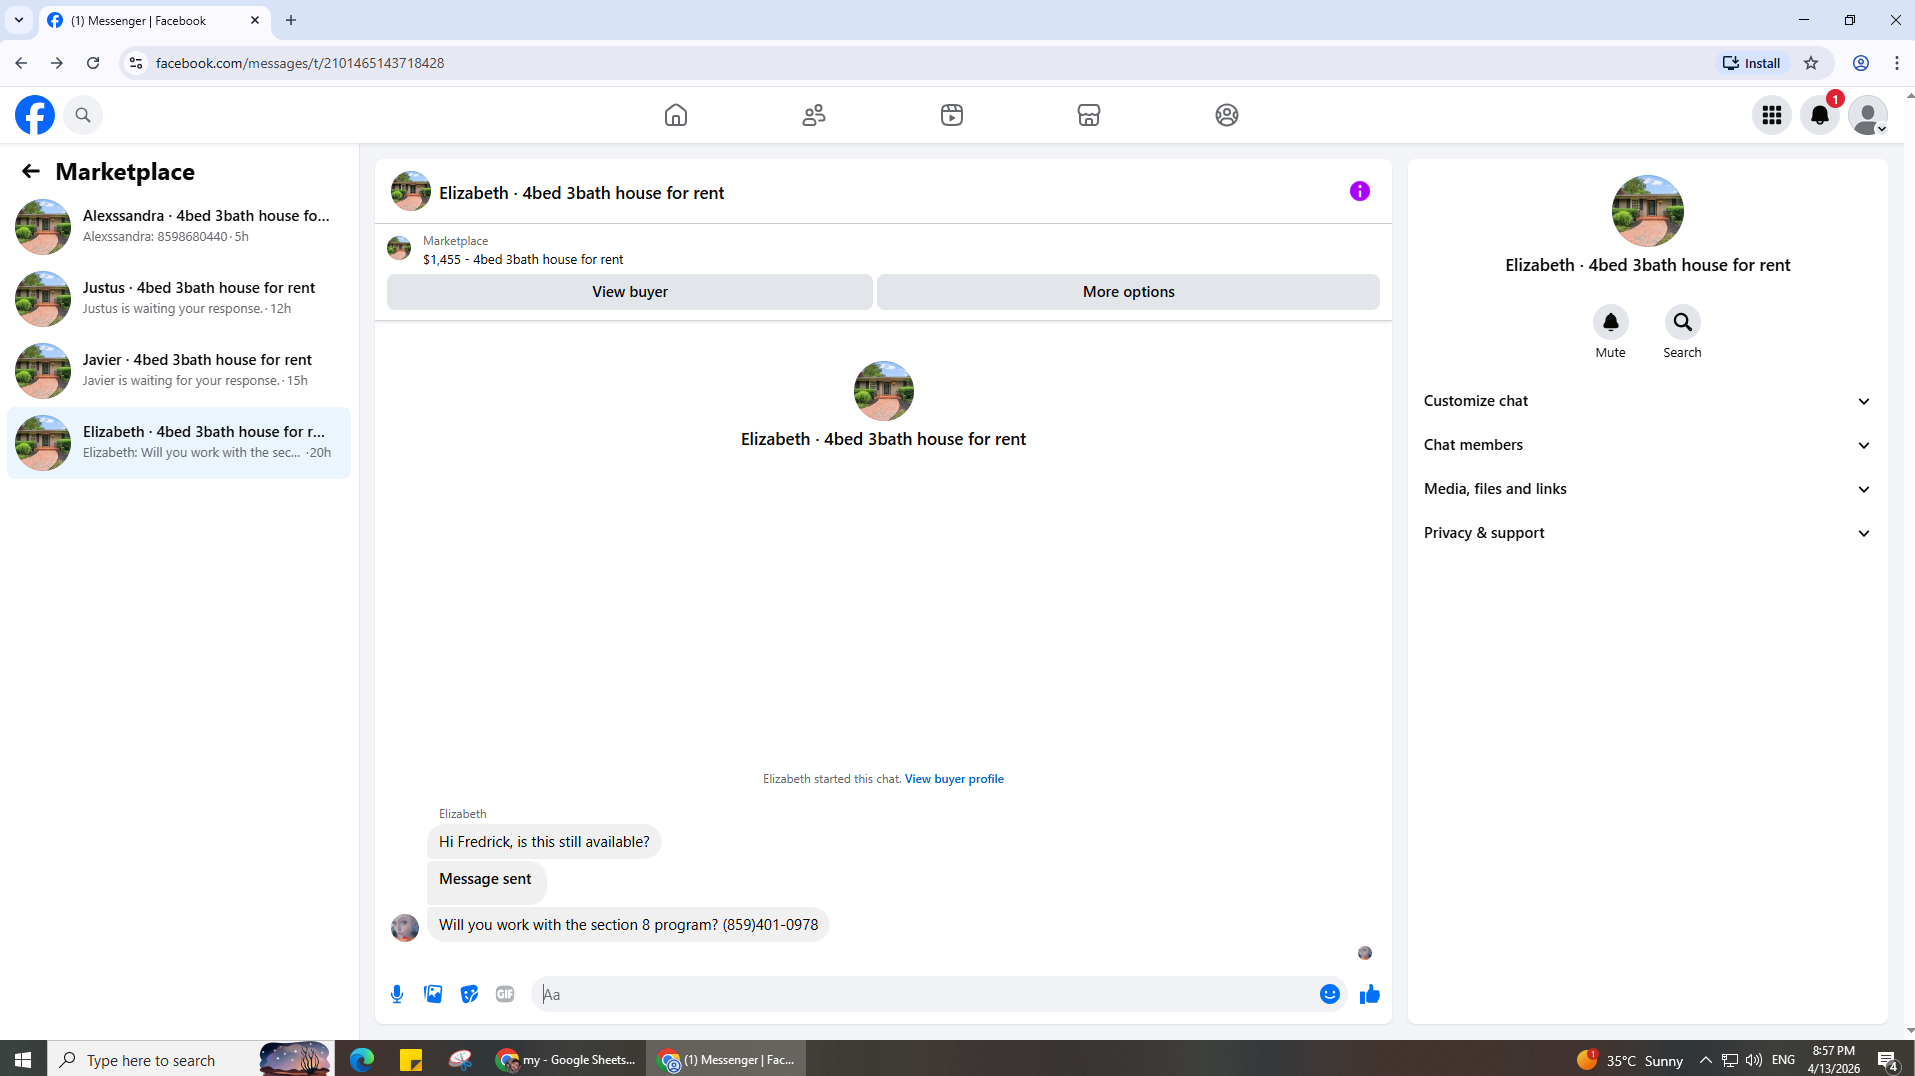Bookmark this tab with the star icon
The width and height of the screenshot is (1915, 1076).
click(x=1811, y=63)
